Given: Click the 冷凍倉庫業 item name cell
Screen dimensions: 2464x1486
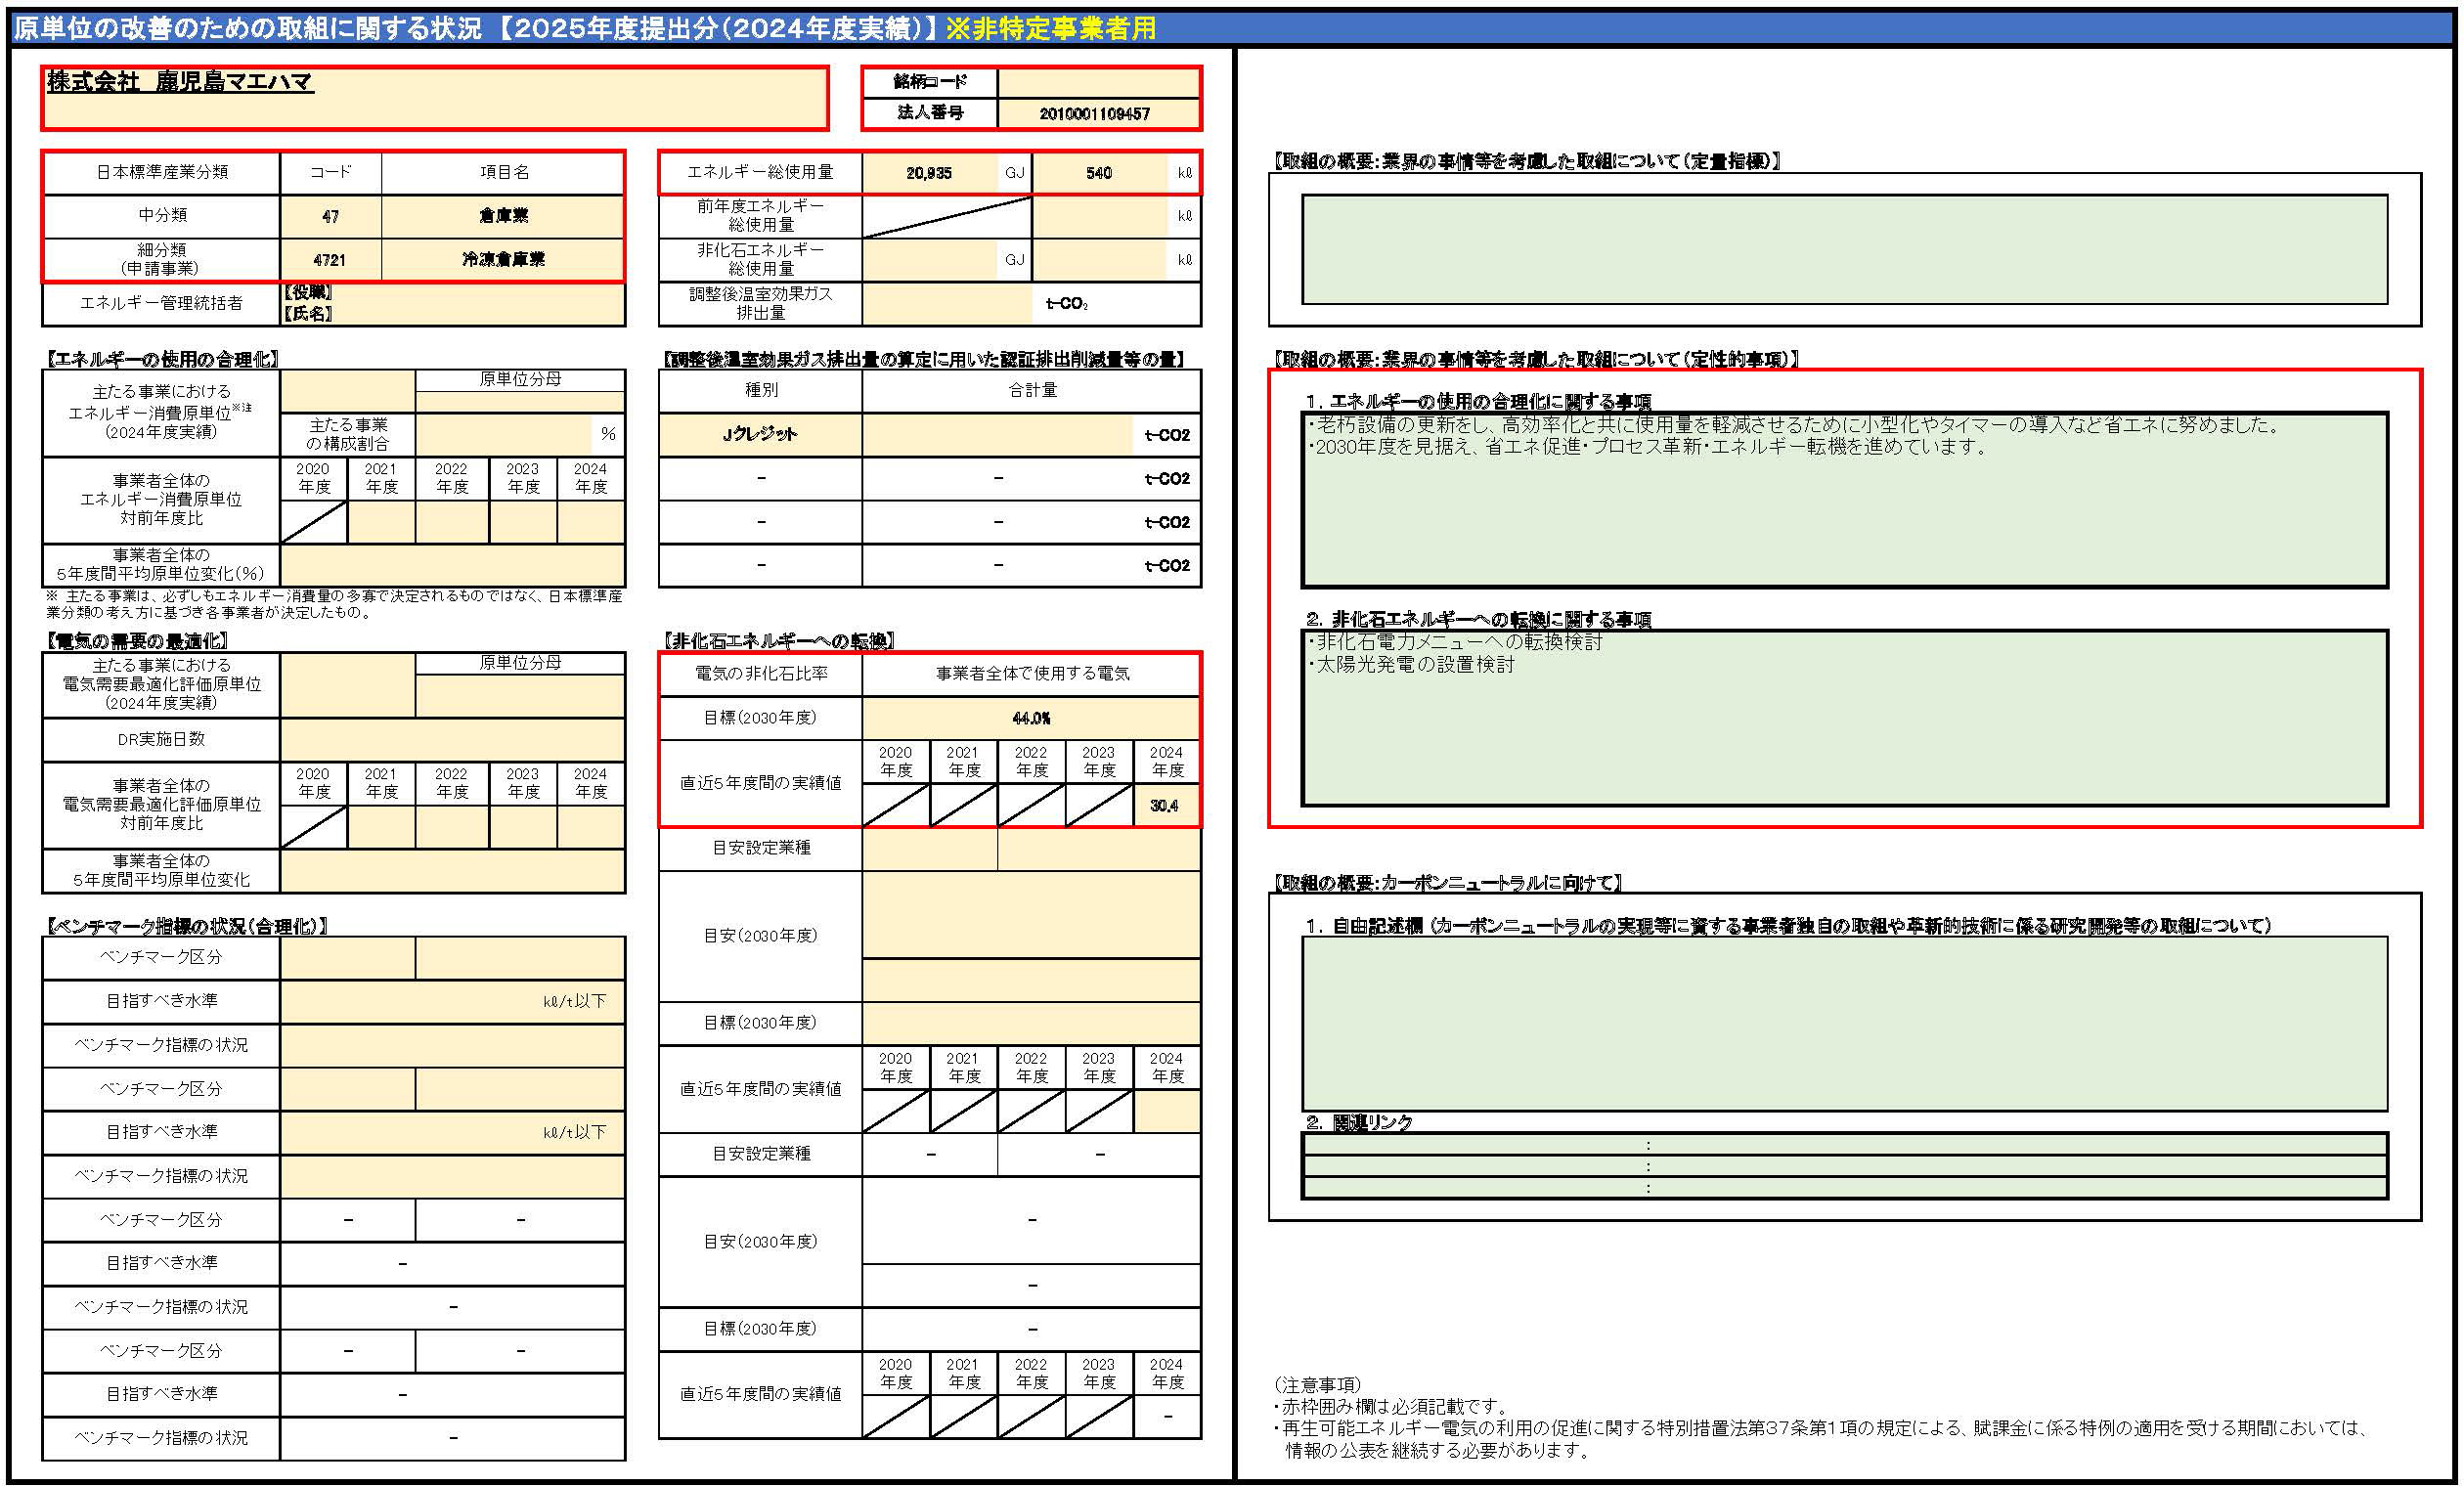Looking at the screenshot, I should tap(503, 260).
